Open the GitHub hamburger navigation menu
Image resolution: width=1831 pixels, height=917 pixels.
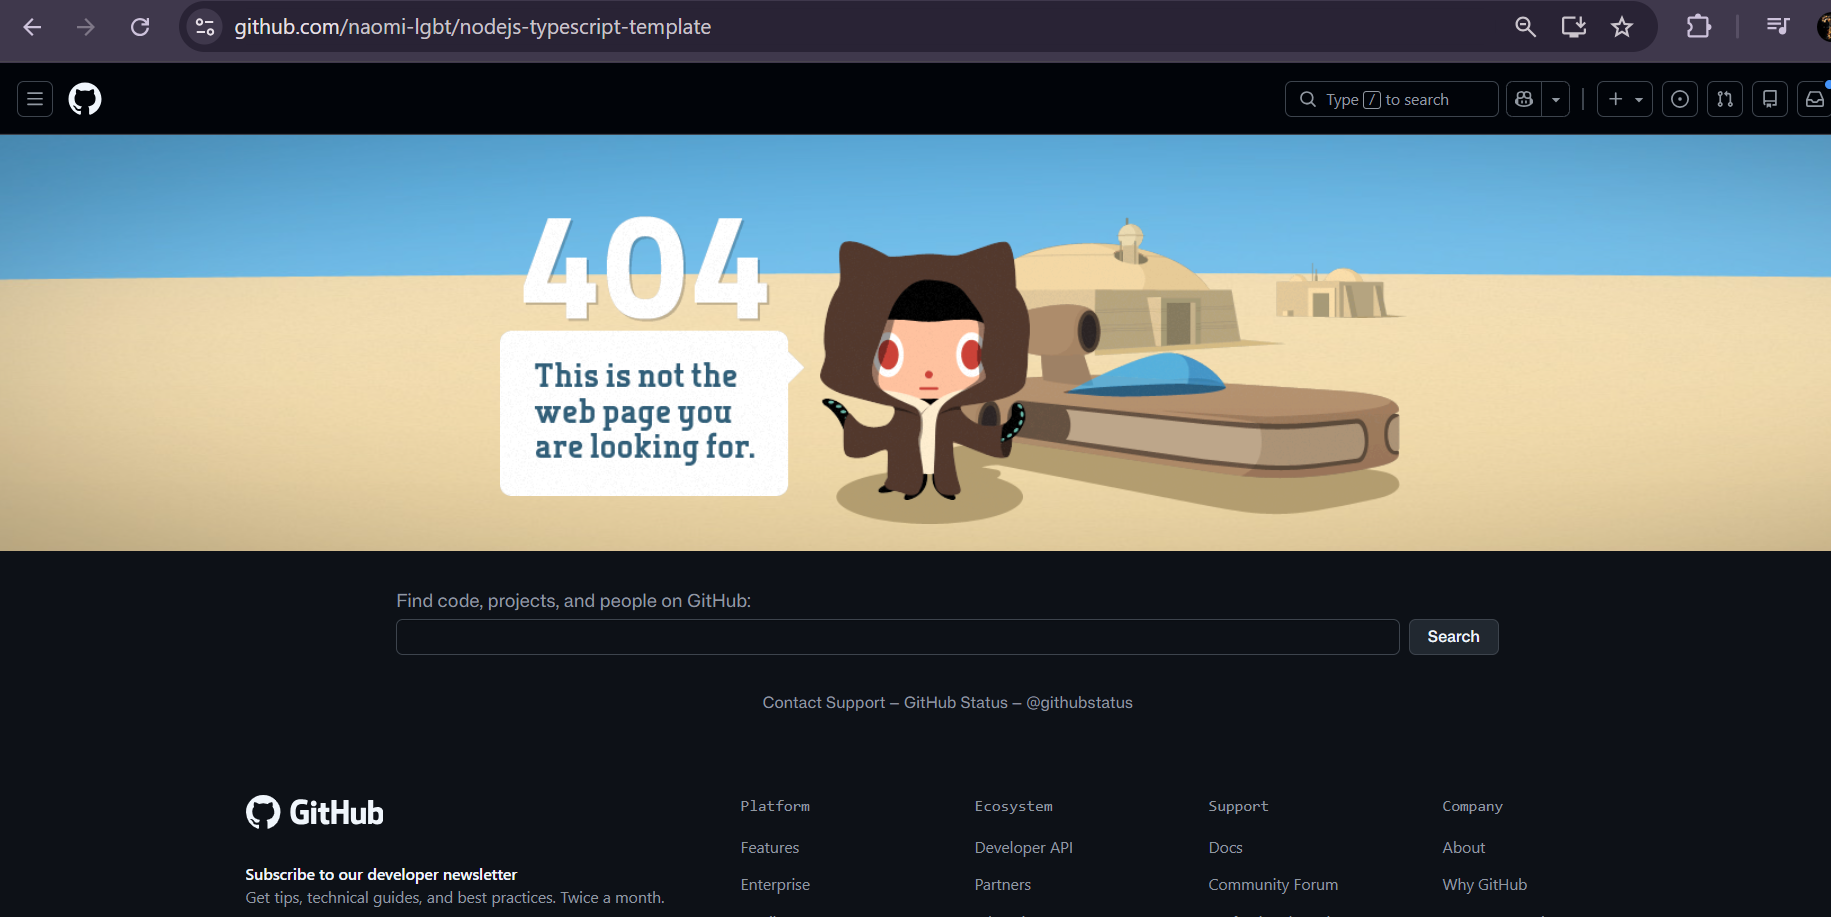35,99
